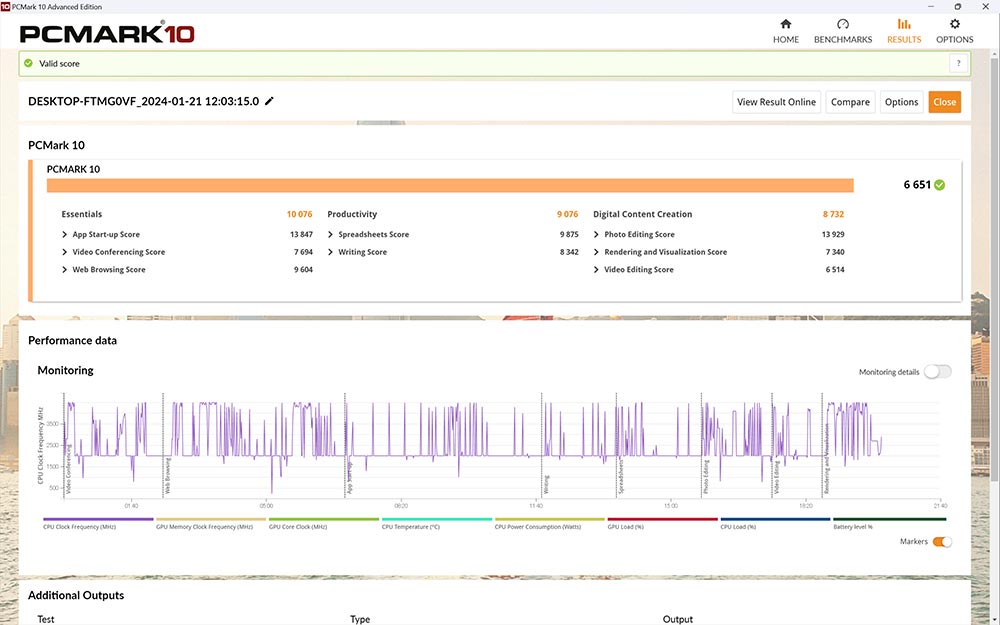This screenshot has width=1000, height=625.
Task: Open the RESULTS tab
Action: [904, 31]
